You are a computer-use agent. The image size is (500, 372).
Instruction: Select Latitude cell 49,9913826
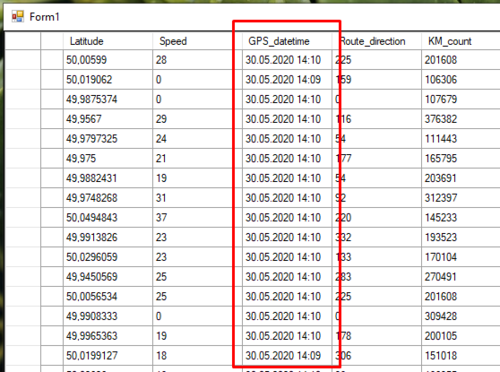(x=108, y=237)
